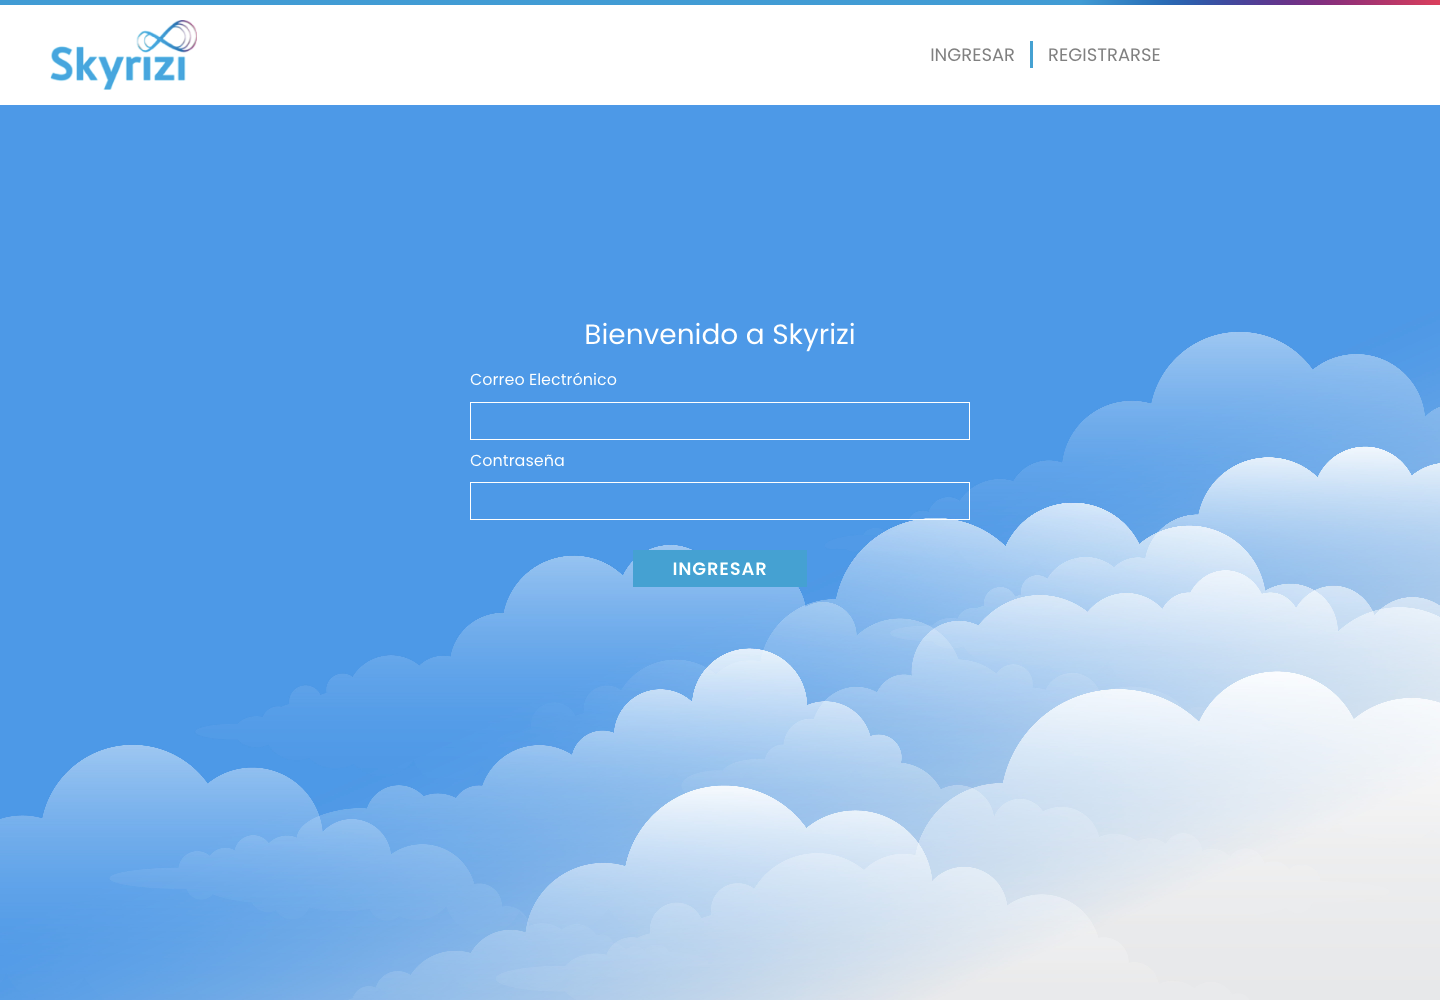Click the vertical divider between navigation links
Screen dimensions: 1440x1000
pos(1031,55)
